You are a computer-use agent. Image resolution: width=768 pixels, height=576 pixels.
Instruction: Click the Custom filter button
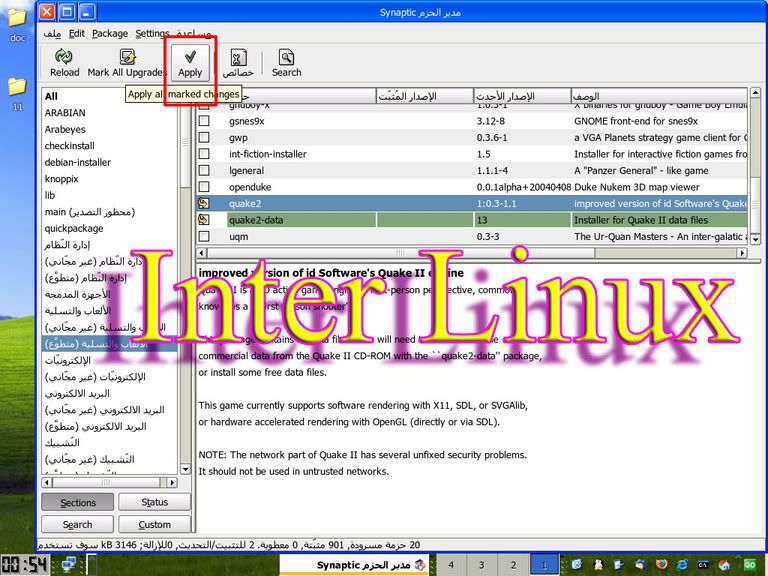154,524
